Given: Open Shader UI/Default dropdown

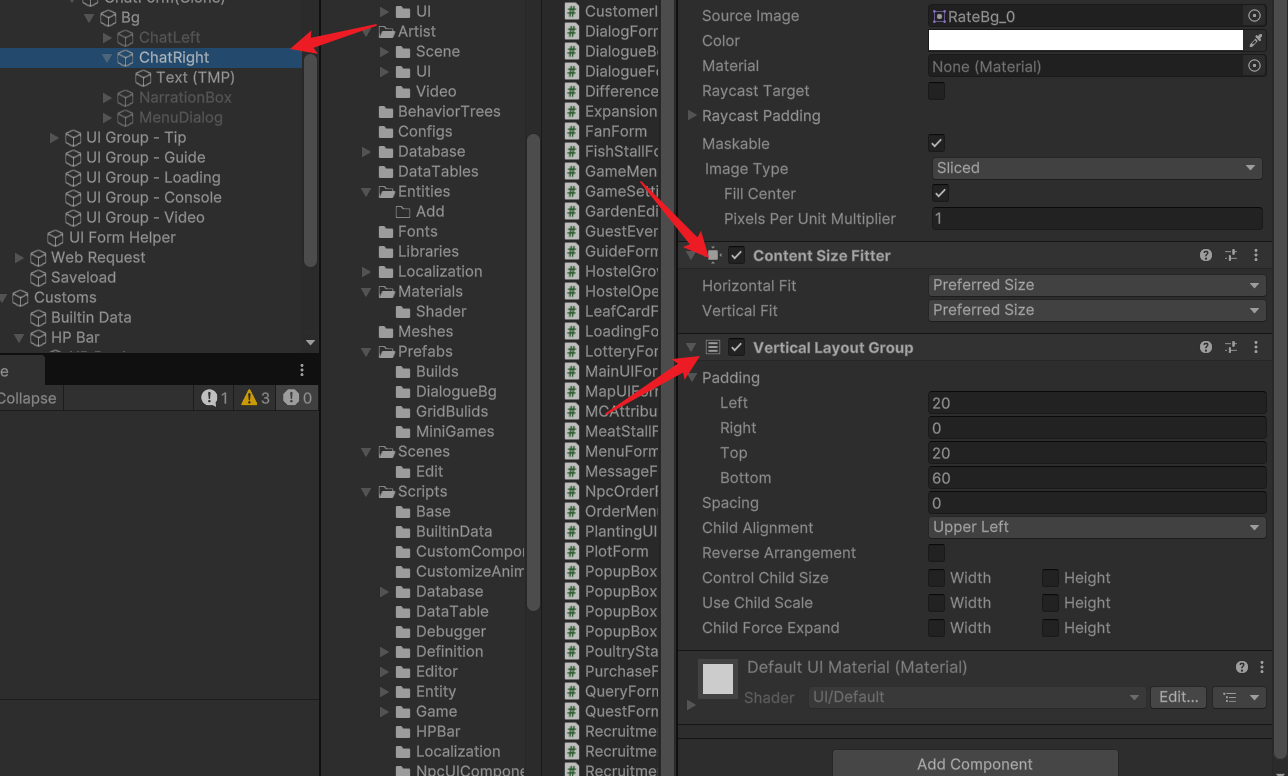Looking at the screenshot, I should (x=976, y=697).
